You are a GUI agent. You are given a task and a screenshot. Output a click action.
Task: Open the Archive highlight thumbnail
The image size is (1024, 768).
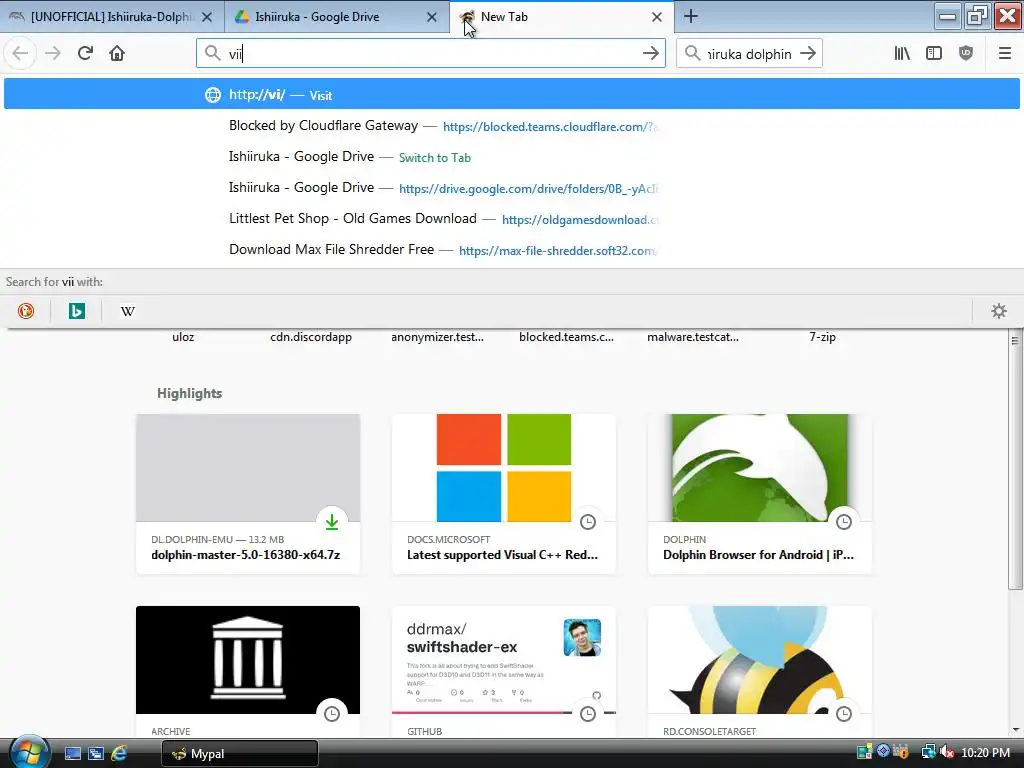click(x=248, y=660)
